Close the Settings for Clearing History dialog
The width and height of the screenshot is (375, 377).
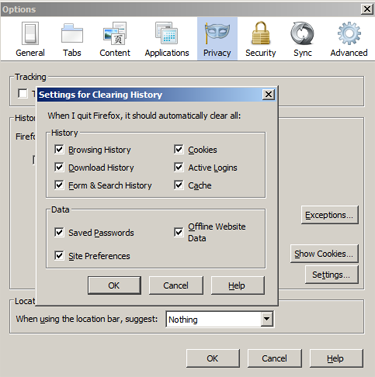[268, 95]
